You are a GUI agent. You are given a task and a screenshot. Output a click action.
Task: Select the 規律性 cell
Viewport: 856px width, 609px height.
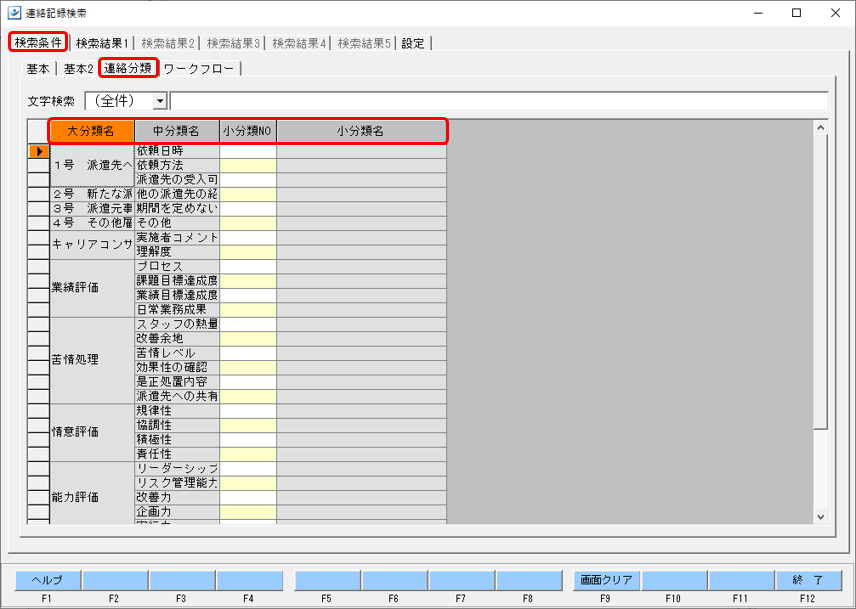point(177,411)
